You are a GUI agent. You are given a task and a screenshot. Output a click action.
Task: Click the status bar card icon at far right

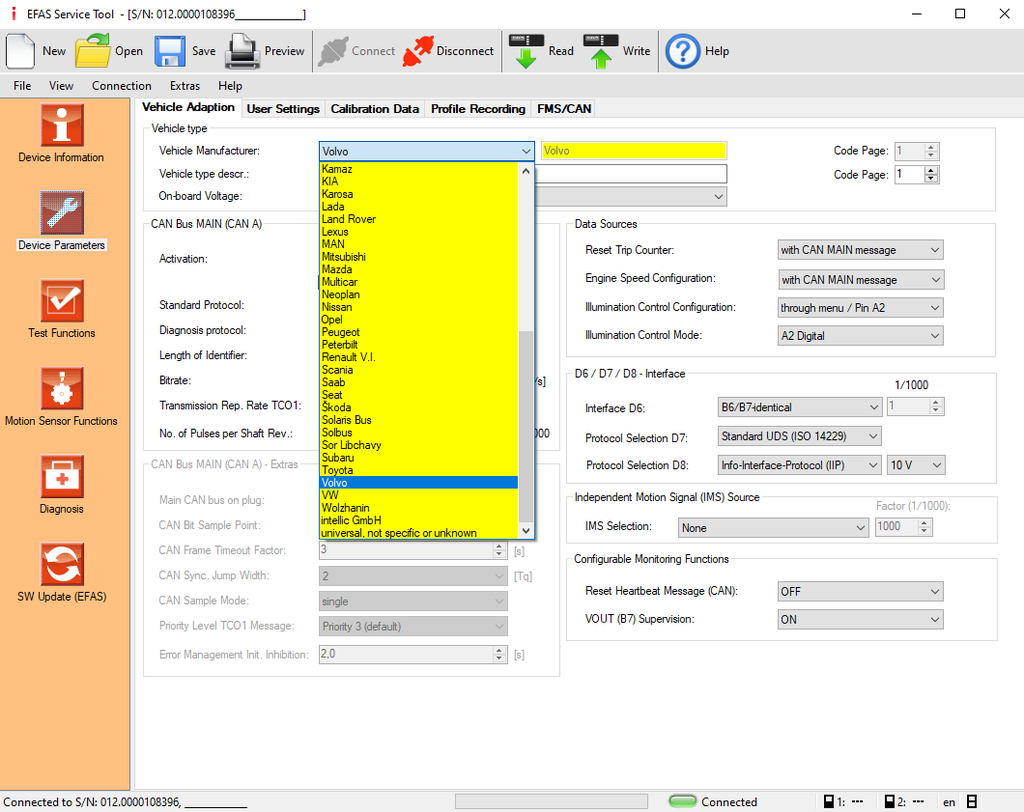click(x=972, y=802)
